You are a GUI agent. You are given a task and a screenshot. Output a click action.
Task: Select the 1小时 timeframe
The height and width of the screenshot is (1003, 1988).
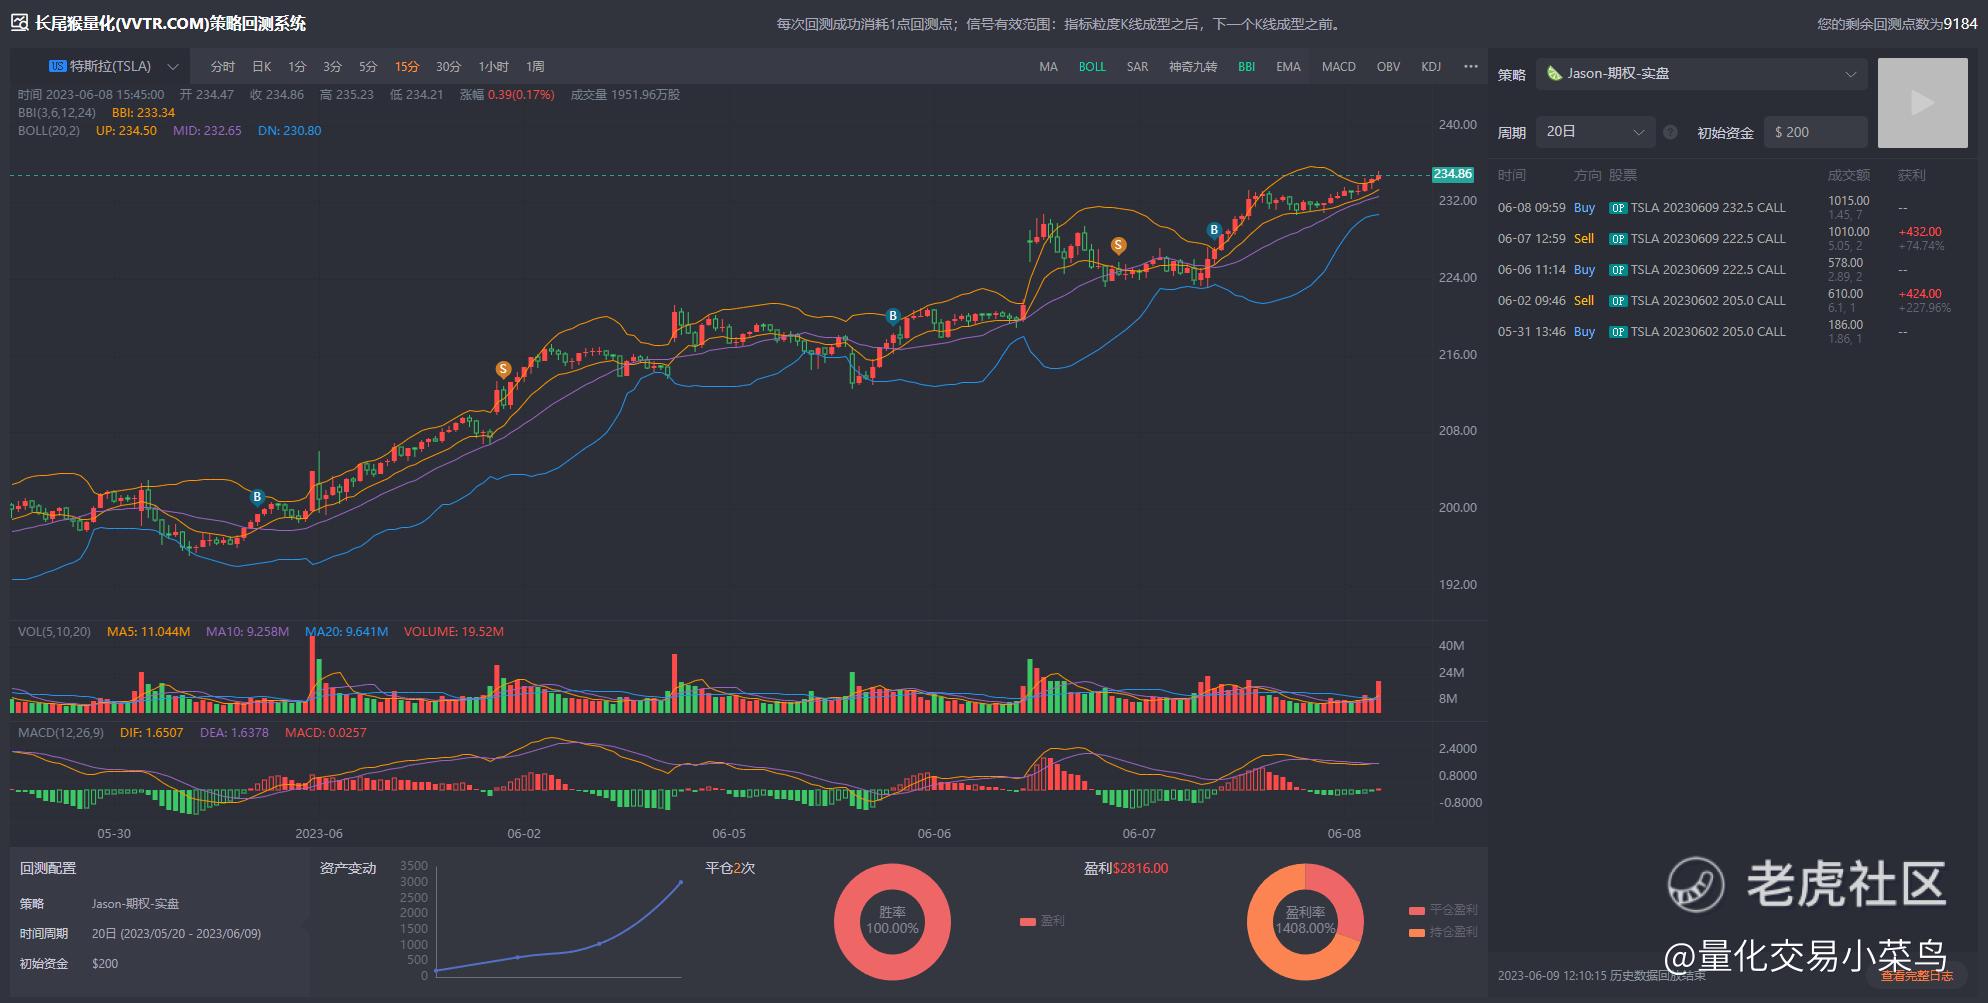[x=494, y=67]
